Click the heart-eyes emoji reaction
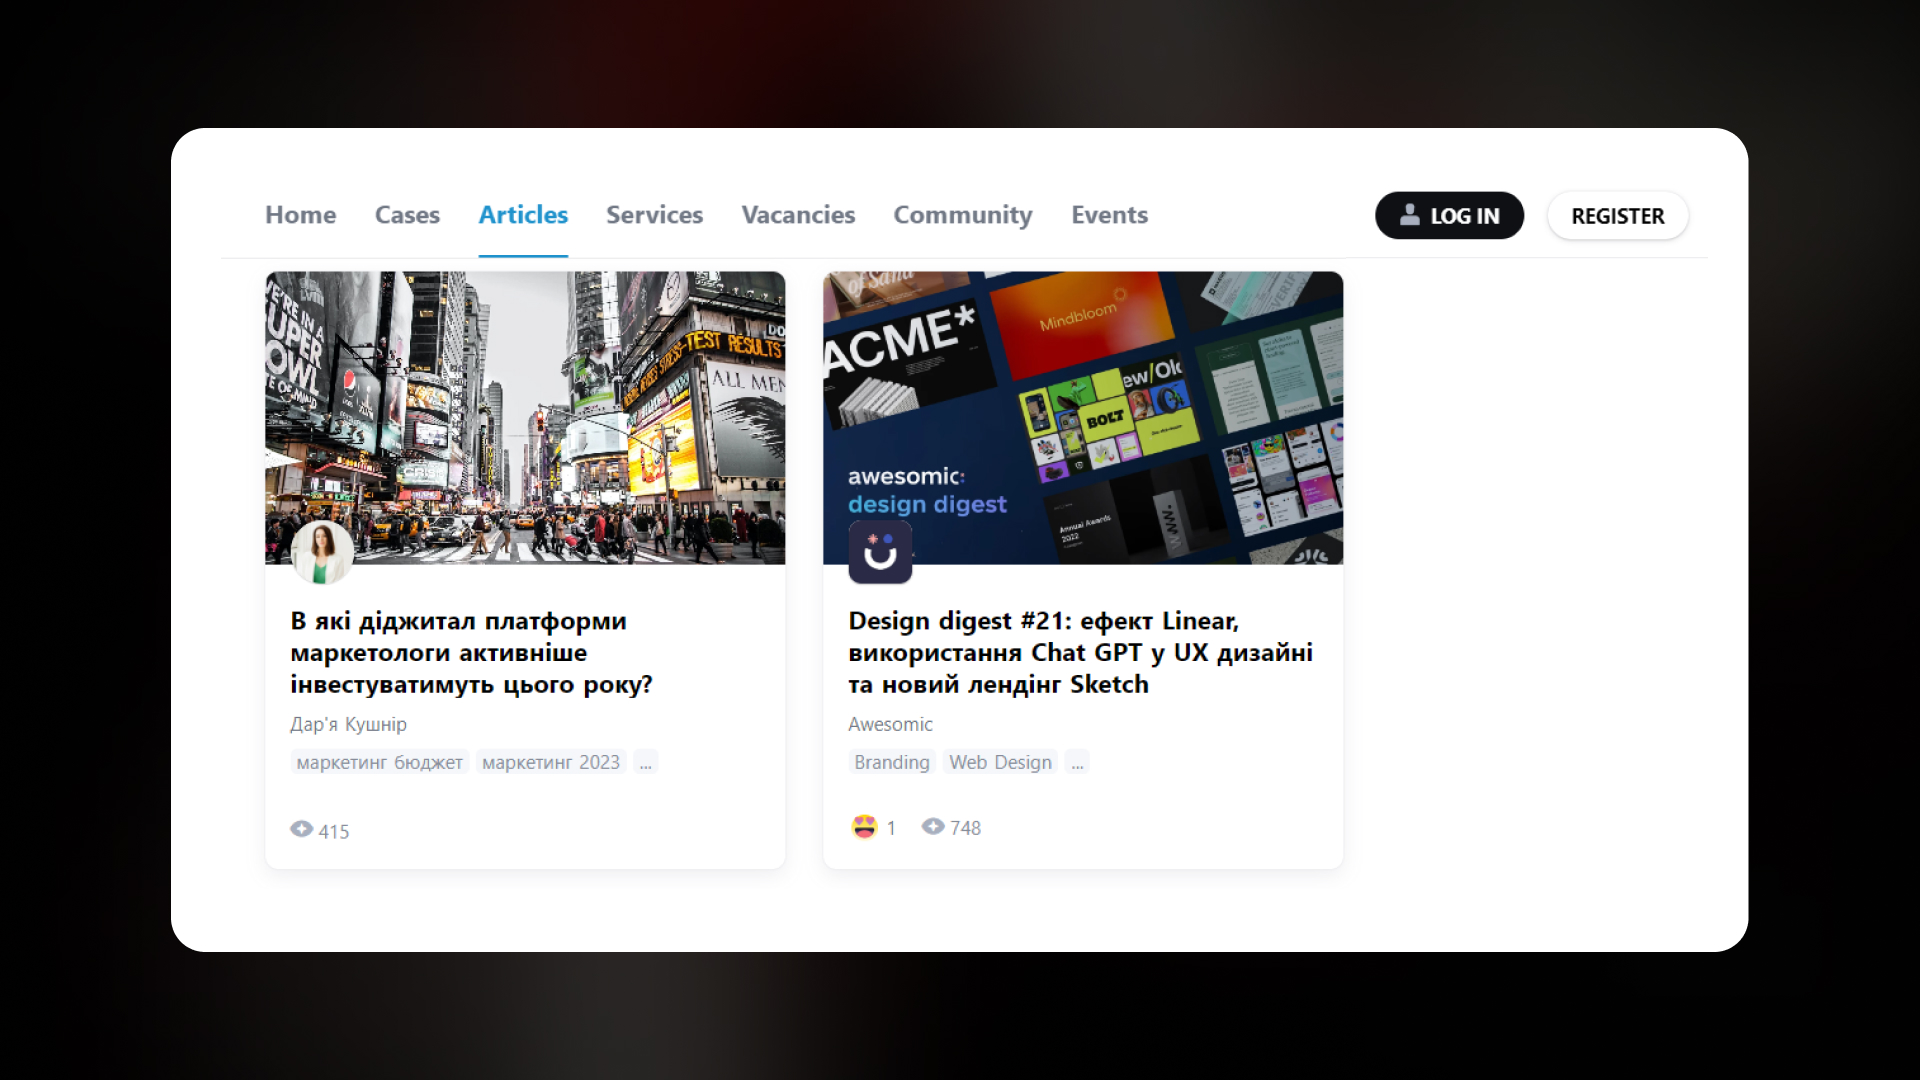1920x1080 pixels. click(x=864, y=827)
